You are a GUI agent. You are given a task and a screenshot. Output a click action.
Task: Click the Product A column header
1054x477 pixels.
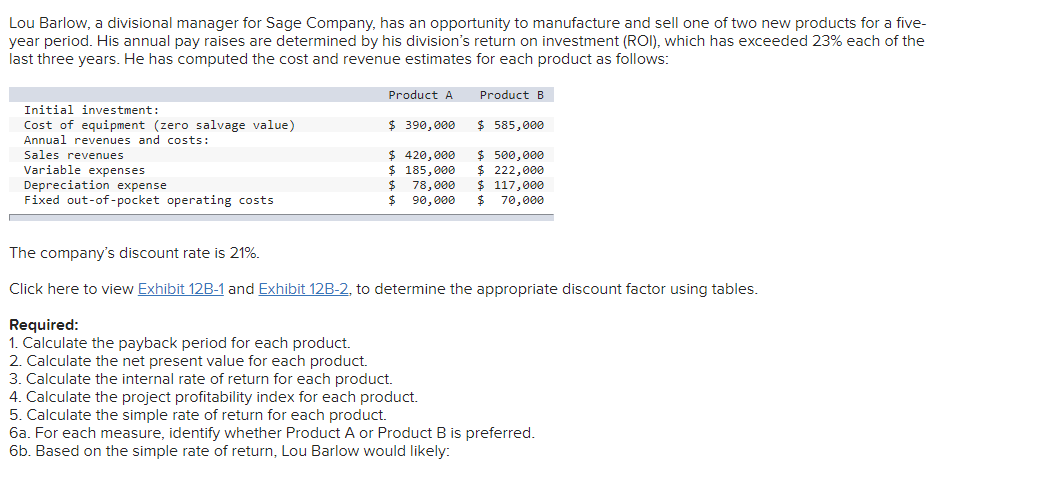421,95
